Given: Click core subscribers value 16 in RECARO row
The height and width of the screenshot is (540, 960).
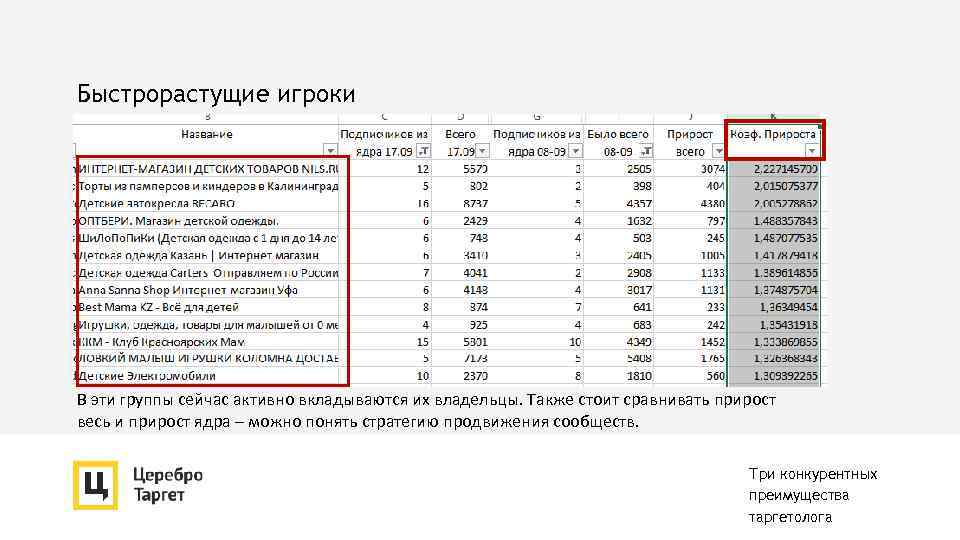Looking at the screenshot, I should 422,203.
